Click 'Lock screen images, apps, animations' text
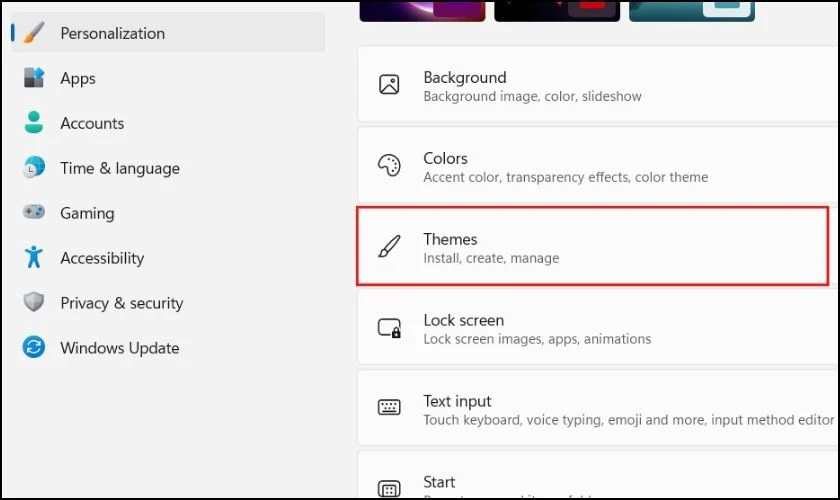This screenshot has height=500, width=840. pyautogui.click(x=537, y=339)
